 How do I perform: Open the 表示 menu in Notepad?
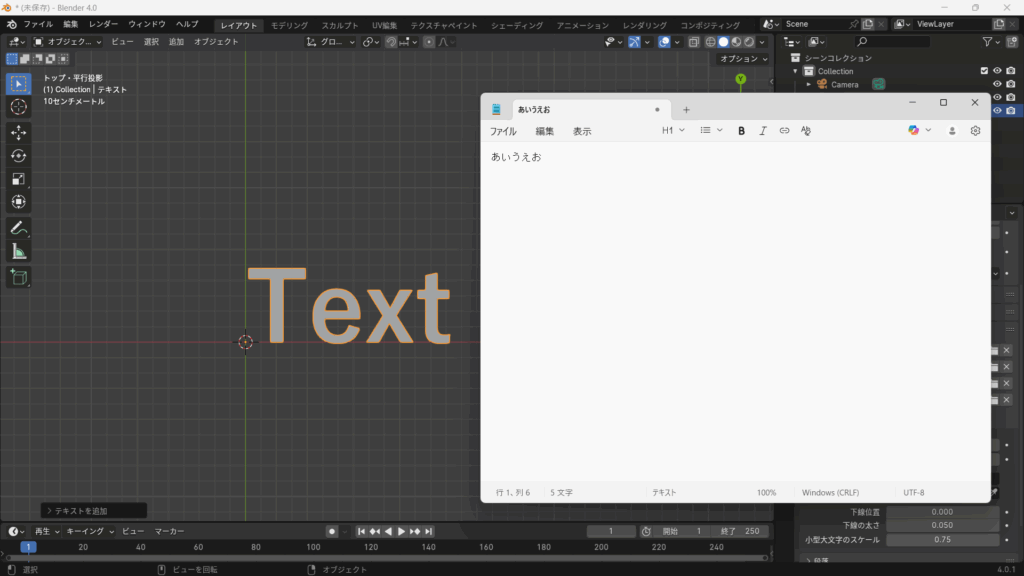tap(582, 131)
